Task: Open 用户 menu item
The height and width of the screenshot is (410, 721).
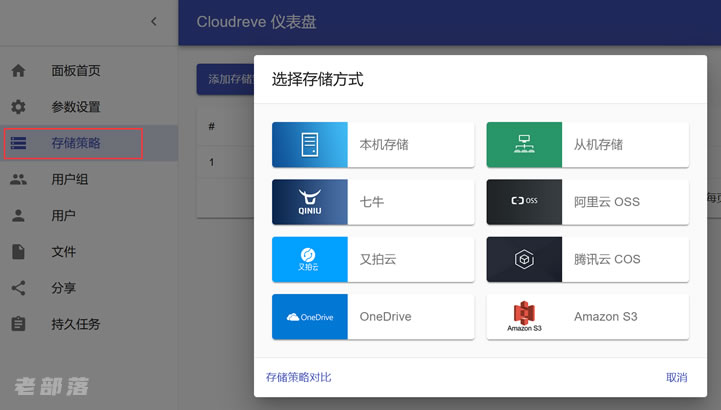Action: coord(63,216)
